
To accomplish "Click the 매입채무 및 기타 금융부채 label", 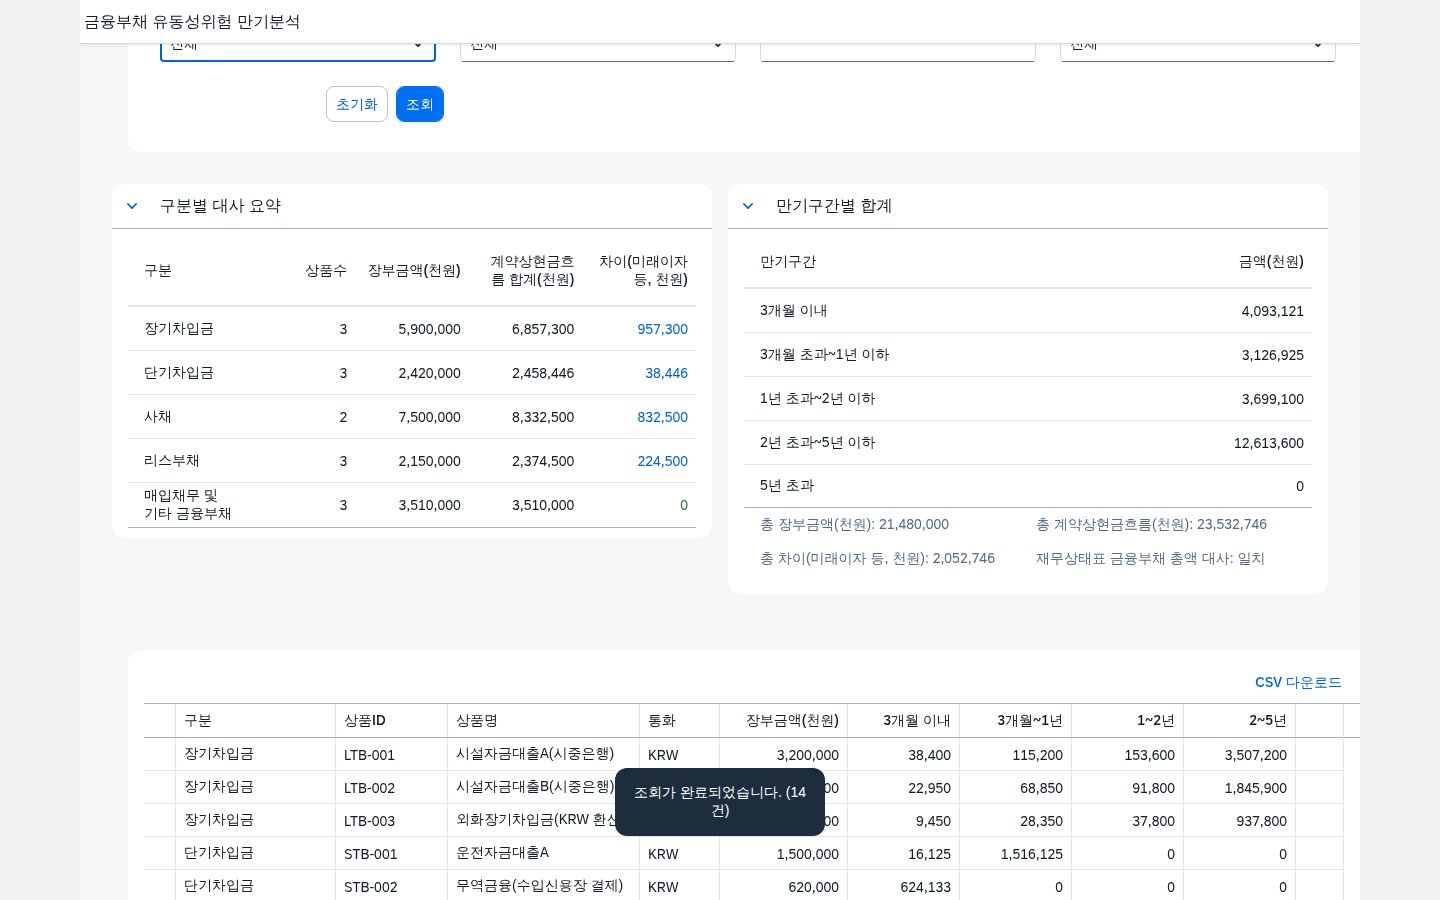I will pos(188,505).
